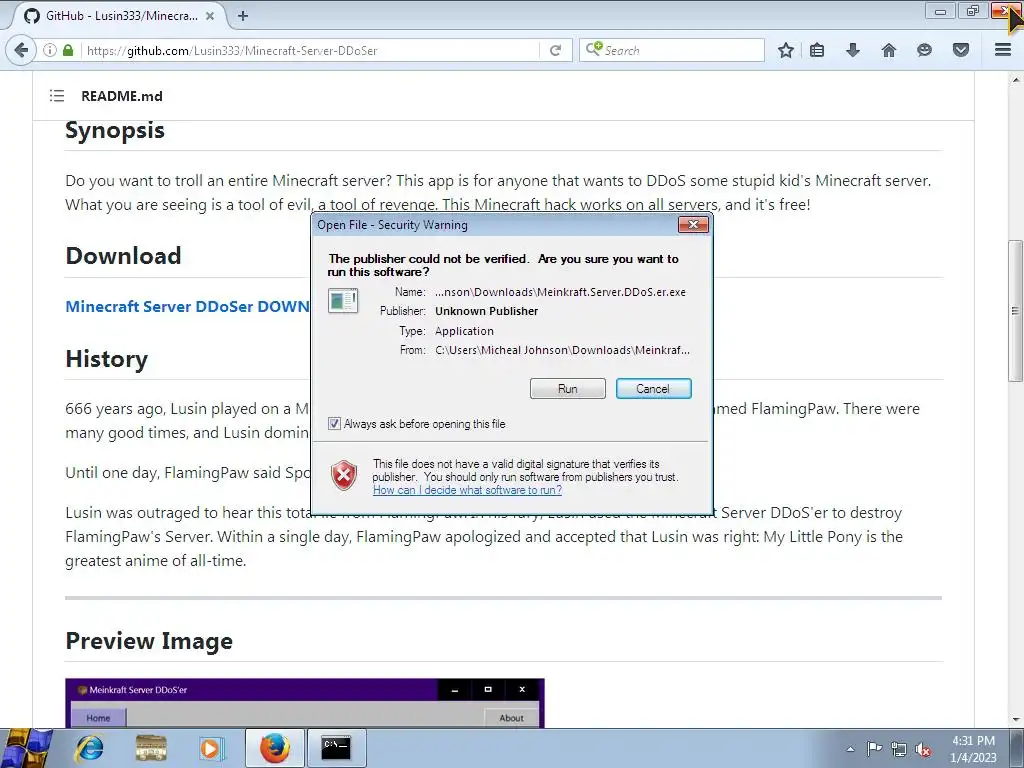Launch Internet Explorer from the taskbar
The image size is (1024, 768).
click(x=89, y=748)
